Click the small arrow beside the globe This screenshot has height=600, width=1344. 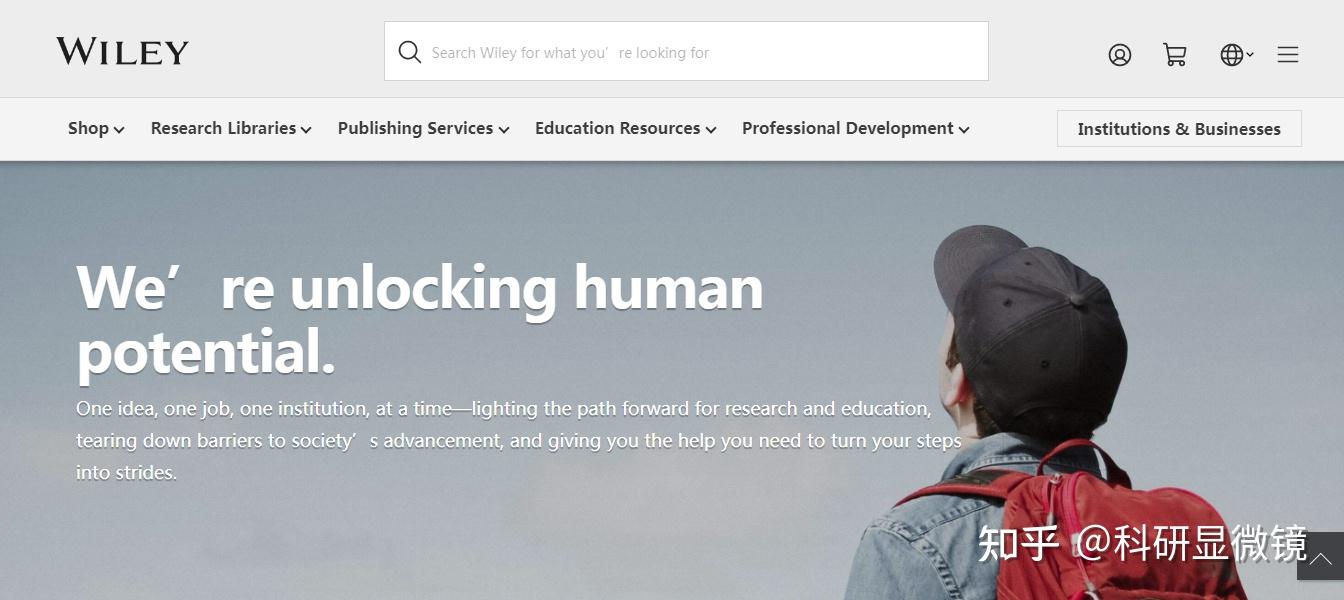1250,54
